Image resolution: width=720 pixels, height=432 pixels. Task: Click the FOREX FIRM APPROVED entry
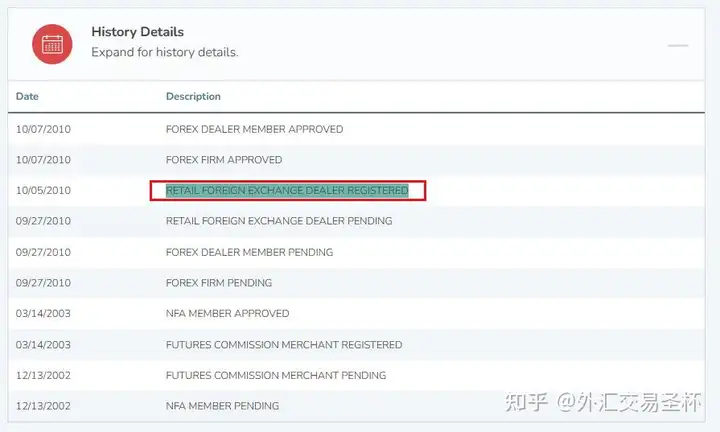[x=224, y=160]
